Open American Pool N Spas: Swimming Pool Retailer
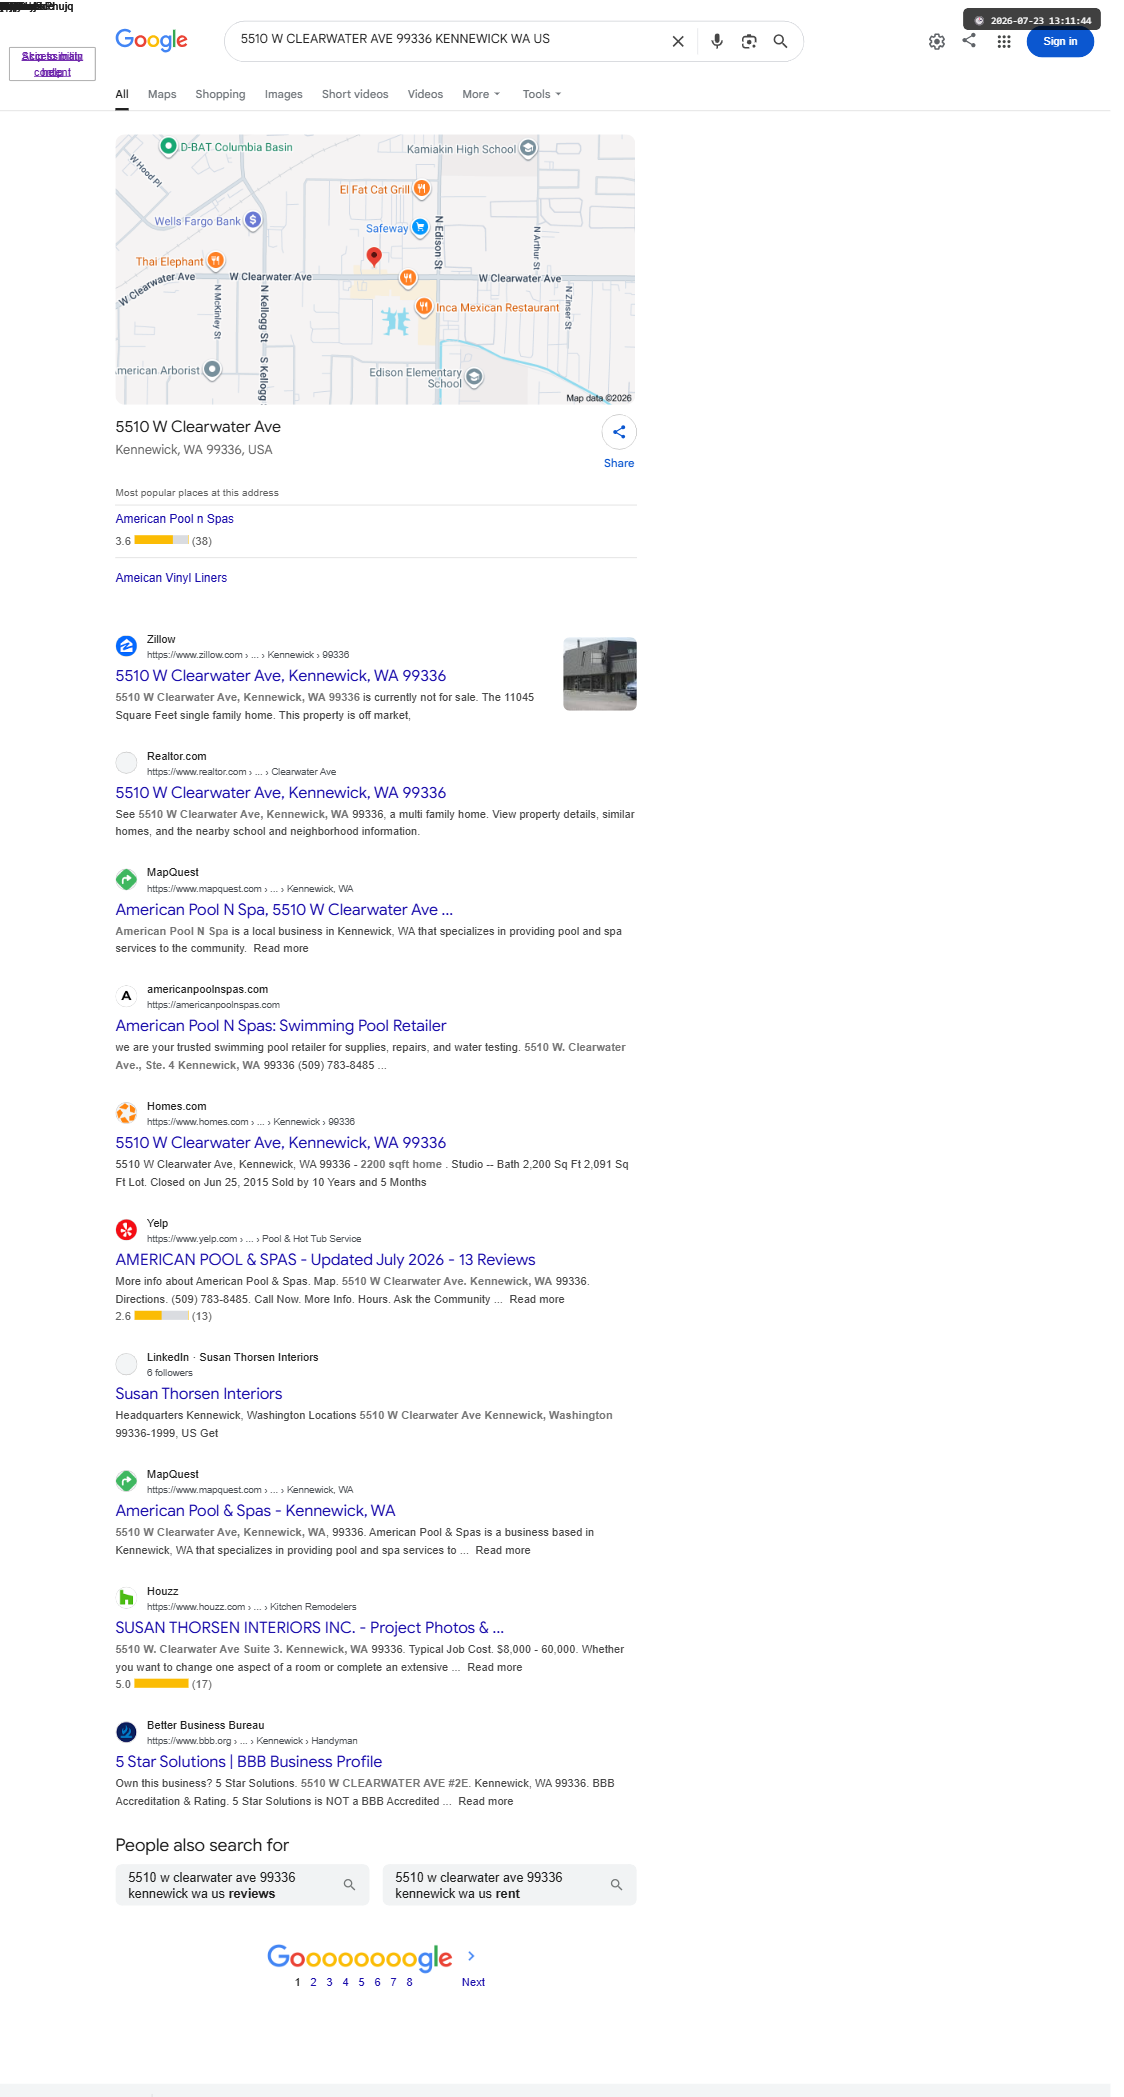The width and height of the screenshot is (1124, 2097). click(x=281, y=1026)
